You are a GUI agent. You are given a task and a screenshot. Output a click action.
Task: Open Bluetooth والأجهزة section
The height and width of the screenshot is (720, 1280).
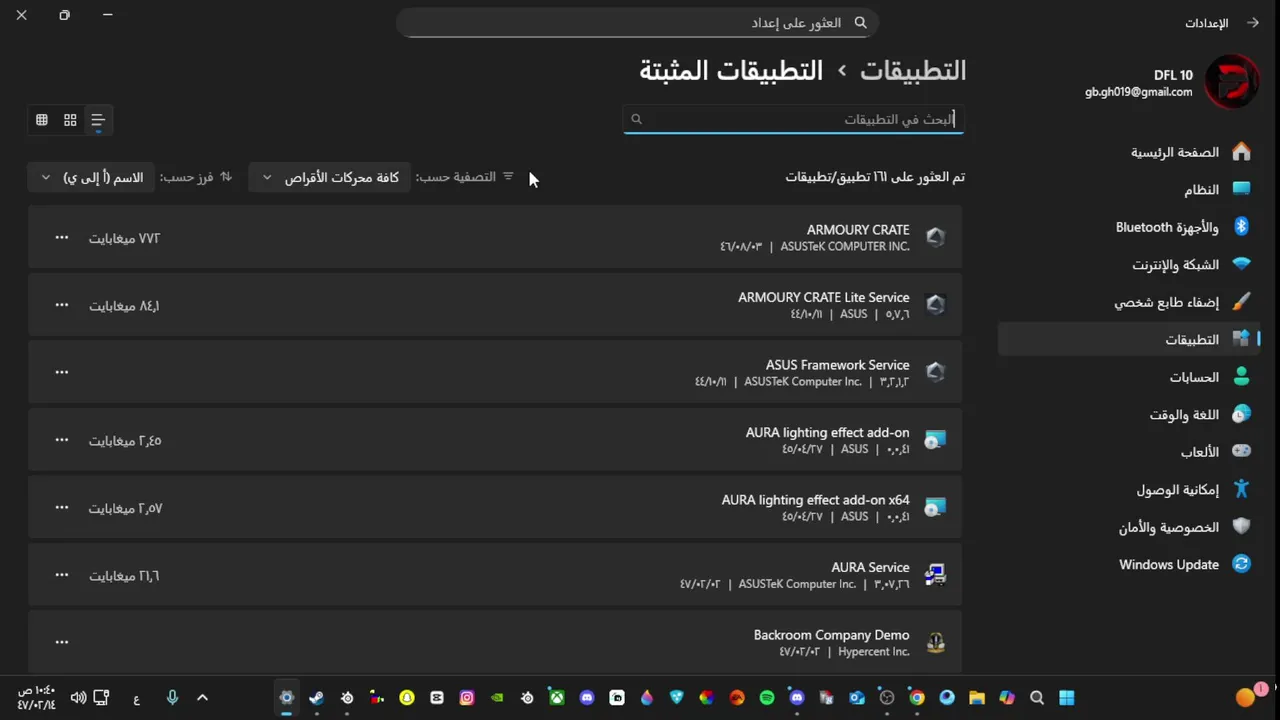(1130, 227)
